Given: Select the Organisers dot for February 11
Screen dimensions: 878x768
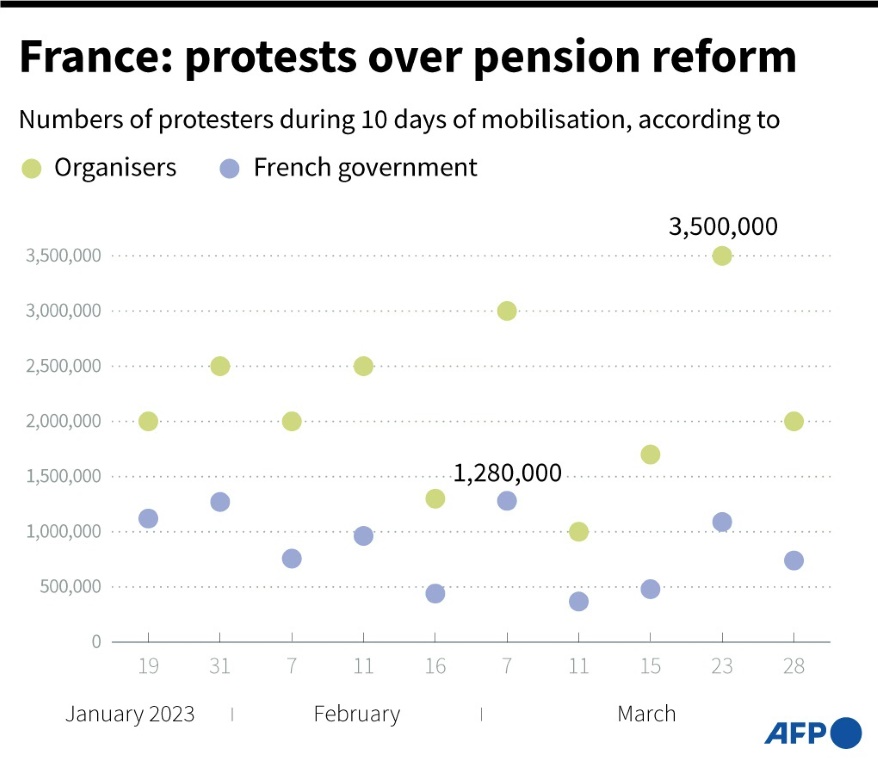Looking at the screenshot, I should coord(363,366).
